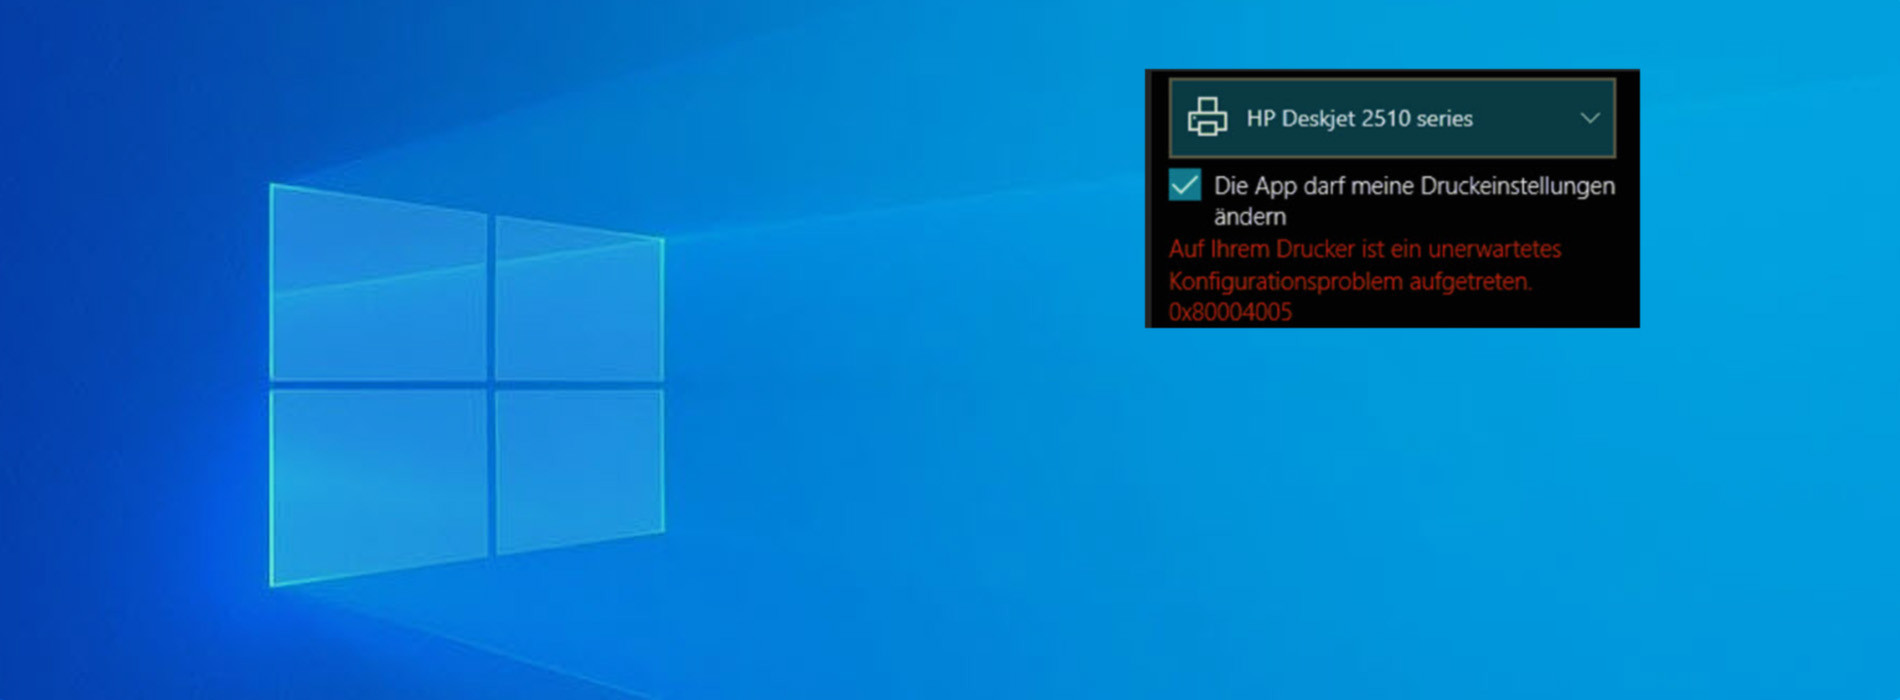1900x700 pixels.
Task: Click the red text 'Konfigurationsproblem aufgetreten.'
Action: coord(1351,281)
